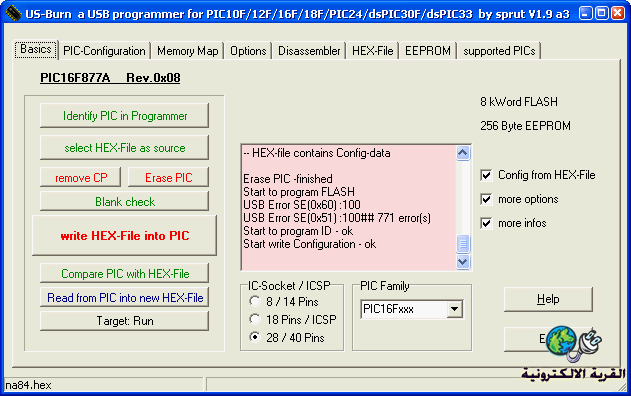631x396 pixels.
Task: Click write HEX-File into PIC
Action: pos(124,235)
